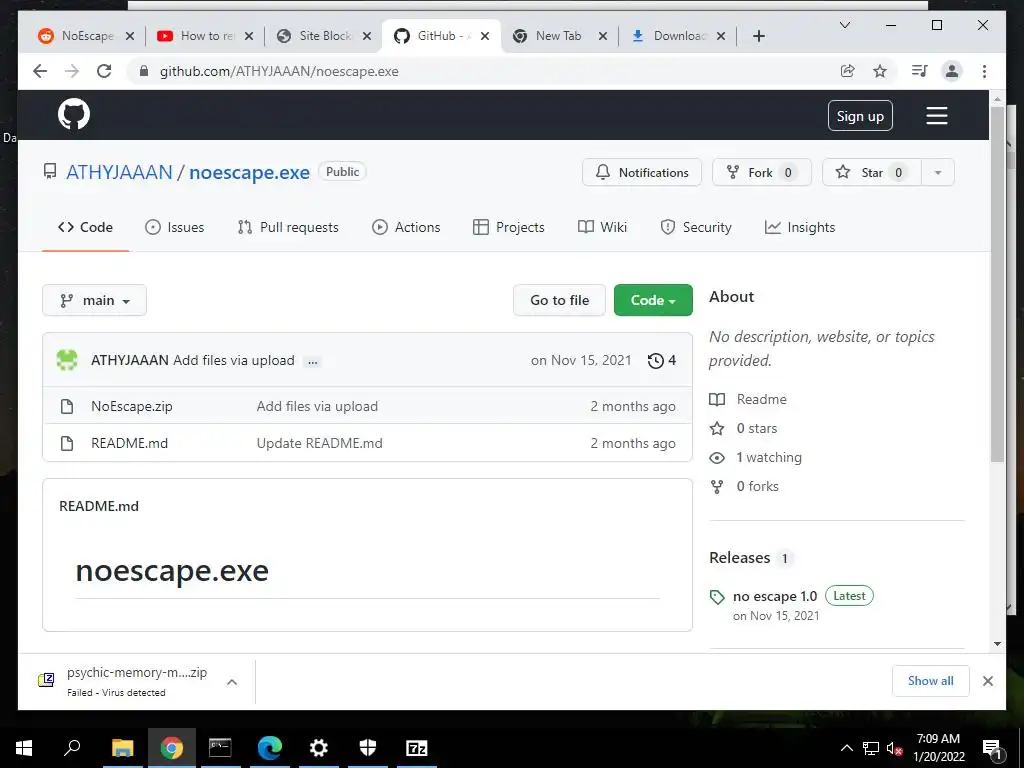Reload the GitHub page

point(104,71)
